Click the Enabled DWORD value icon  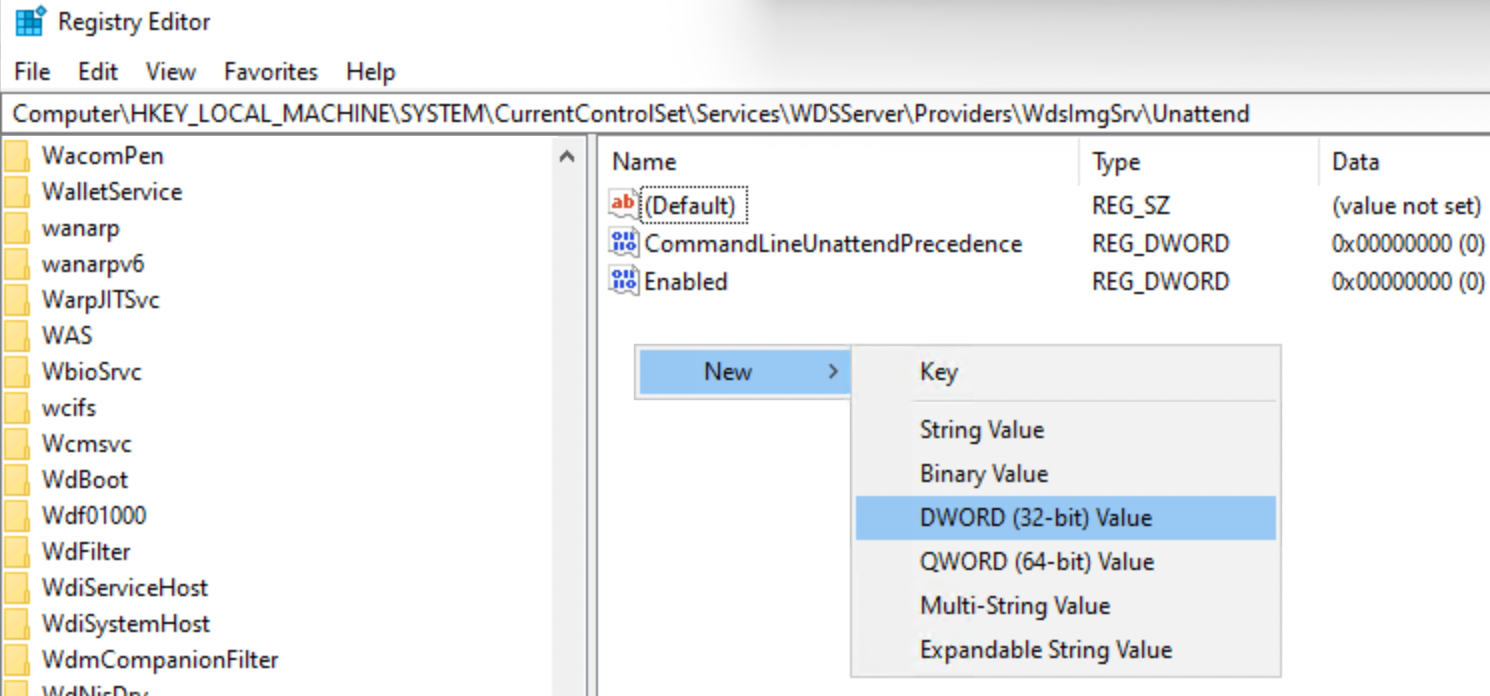(623, 281)
